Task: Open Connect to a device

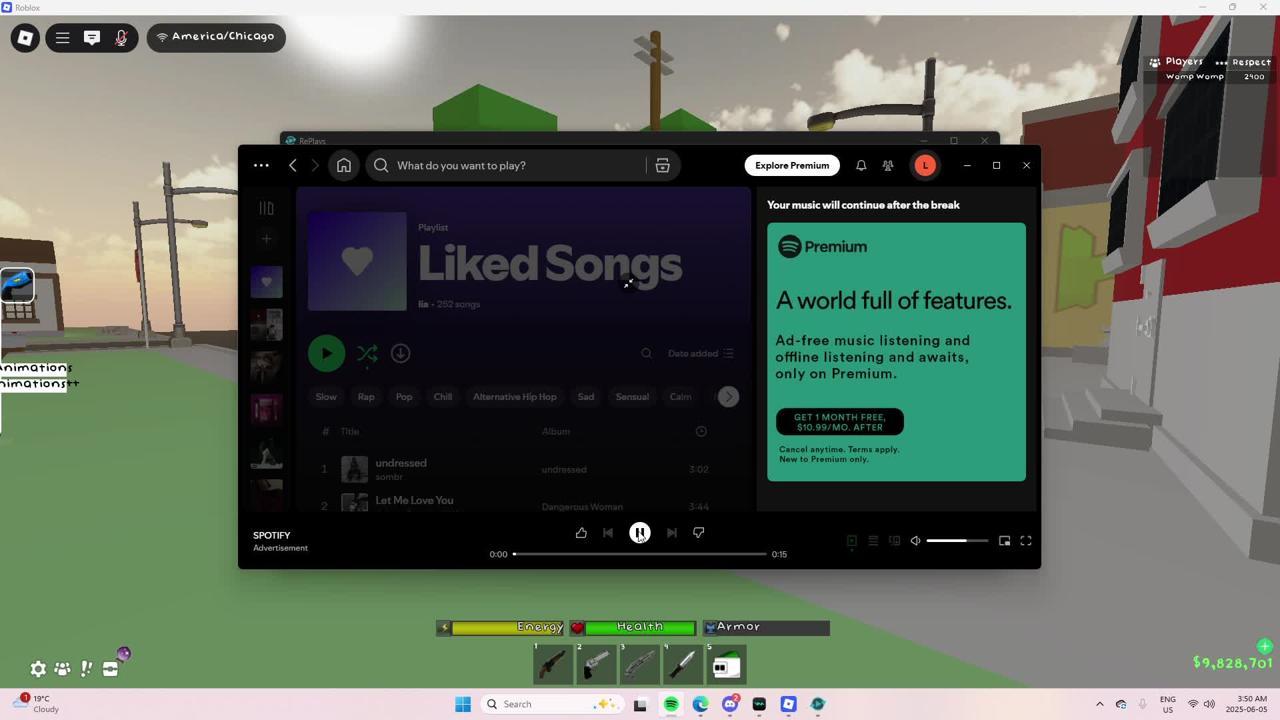Action: (x=895, y=541)
